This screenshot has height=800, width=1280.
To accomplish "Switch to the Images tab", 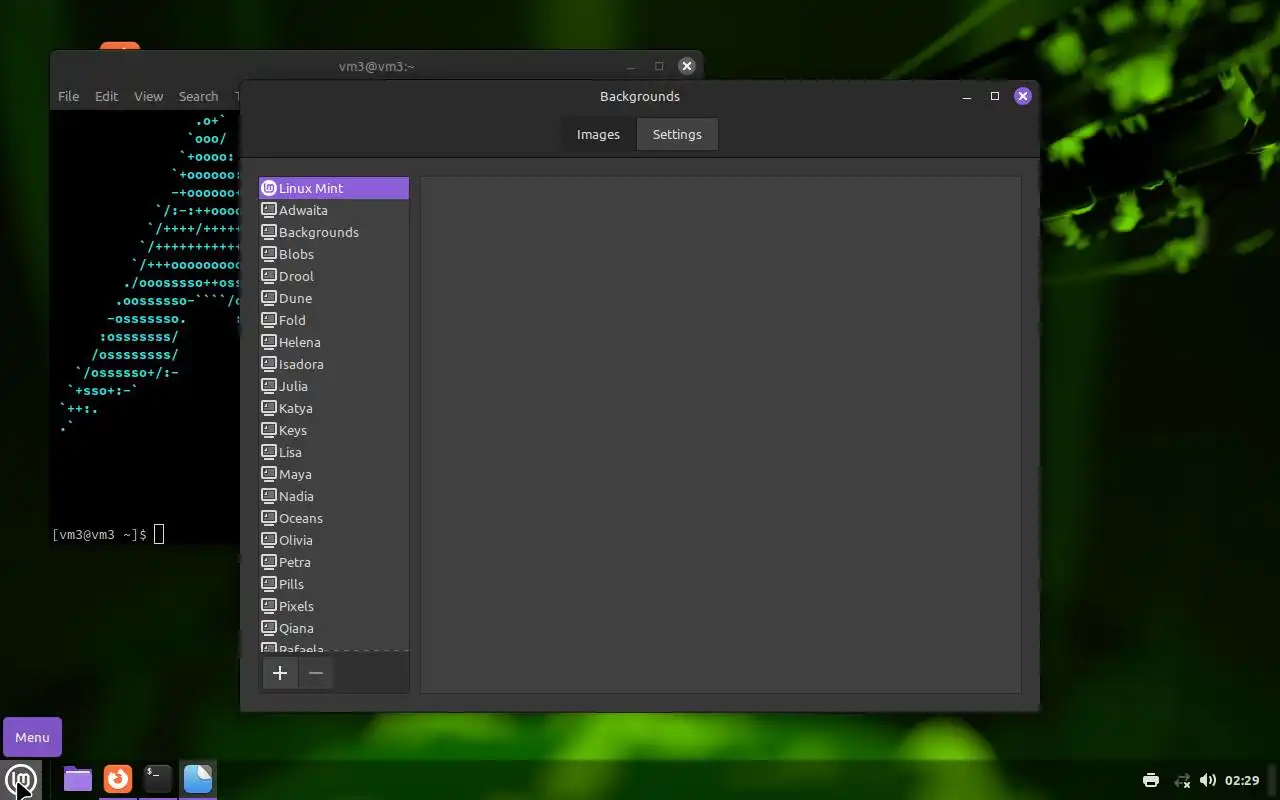I will [x=598, y=134].
